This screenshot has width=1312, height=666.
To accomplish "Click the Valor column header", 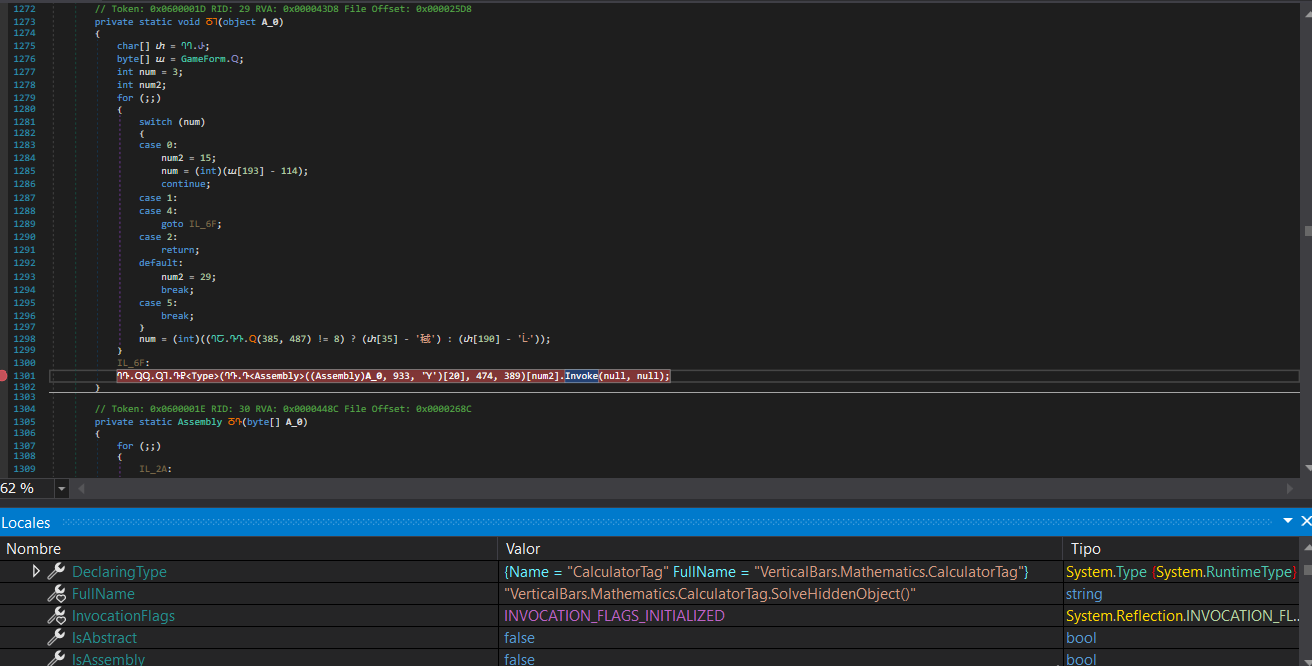I will point(522,548).
